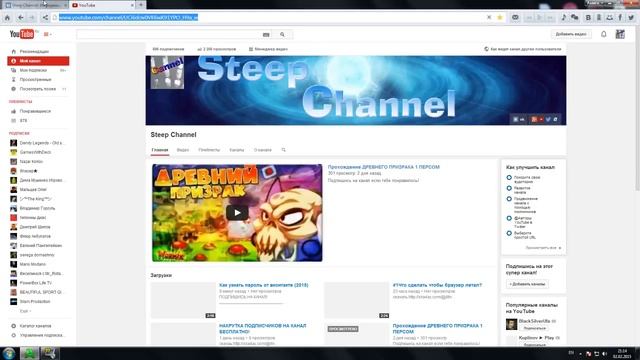Open Посмотреть позже in the sidebar
This screenshot has height=360, width=640.
click(x=38, y=89)
